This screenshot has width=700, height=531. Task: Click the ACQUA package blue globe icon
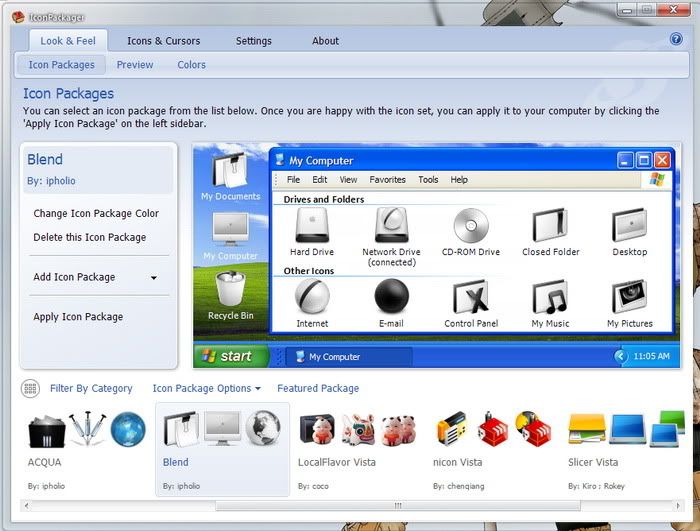(128, 430)
